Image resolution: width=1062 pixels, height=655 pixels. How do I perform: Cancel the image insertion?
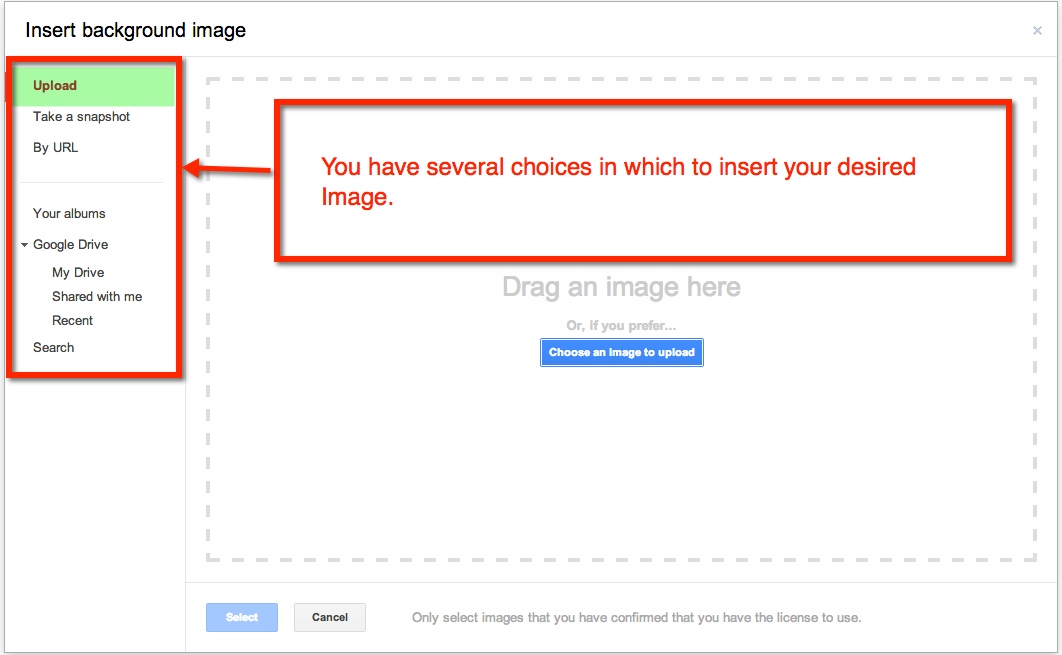coord(330,618)
